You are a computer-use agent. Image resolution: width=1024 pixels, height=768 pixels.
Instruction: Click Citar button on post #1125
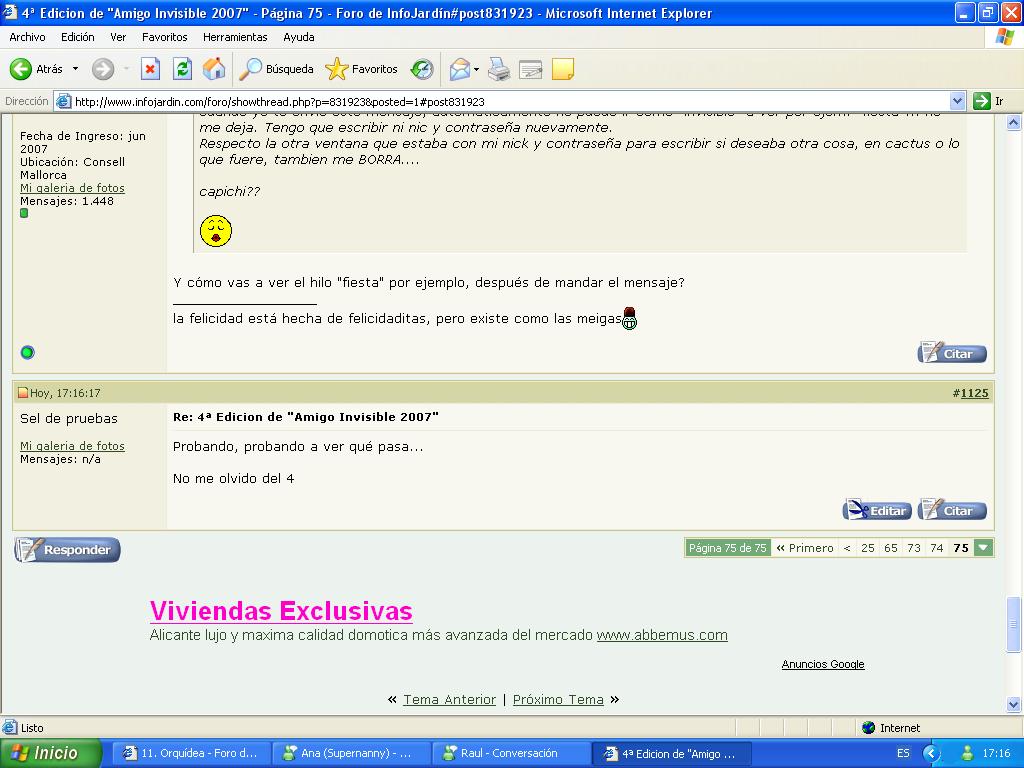click(952, 510)
